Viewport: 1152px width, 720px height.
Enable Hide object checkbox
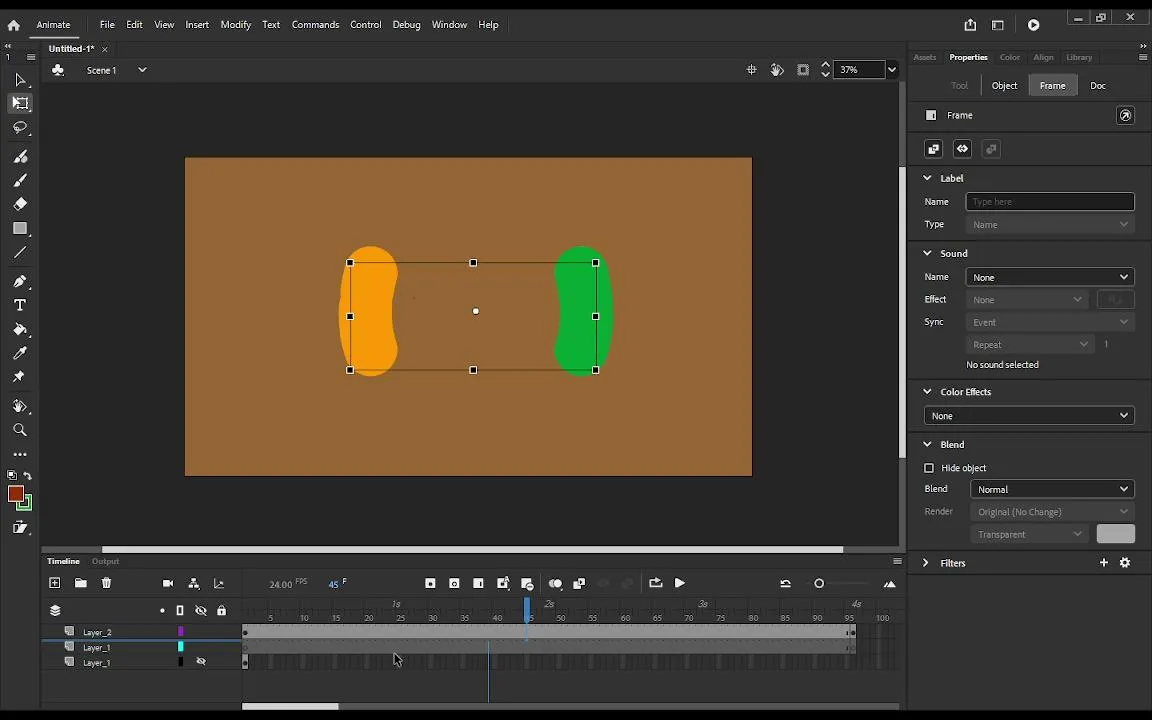(929, 468)
